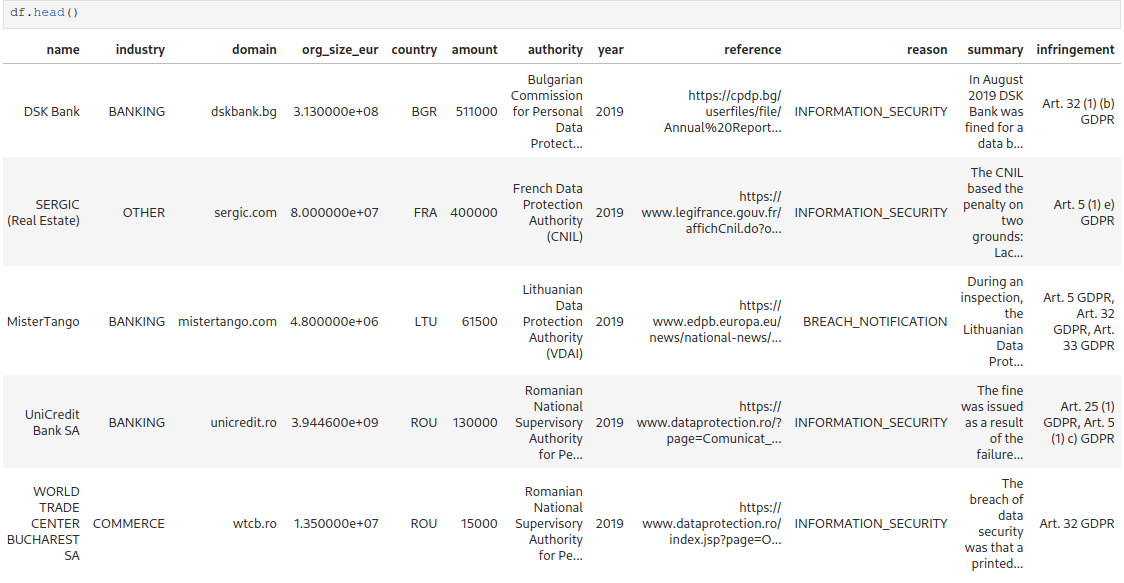Click the 'reference' column header
This screenshot has height=583, width=1124.
point(752,49)
